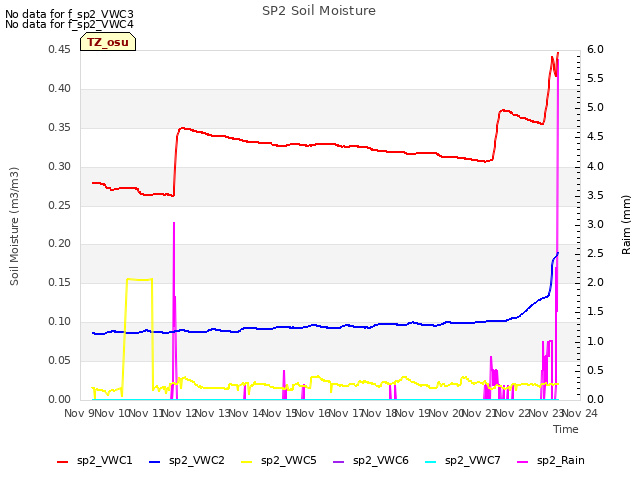Click the 1.5 rain axis tick label
The width and height of the screenshot is (640, 480).
(595, 312)
